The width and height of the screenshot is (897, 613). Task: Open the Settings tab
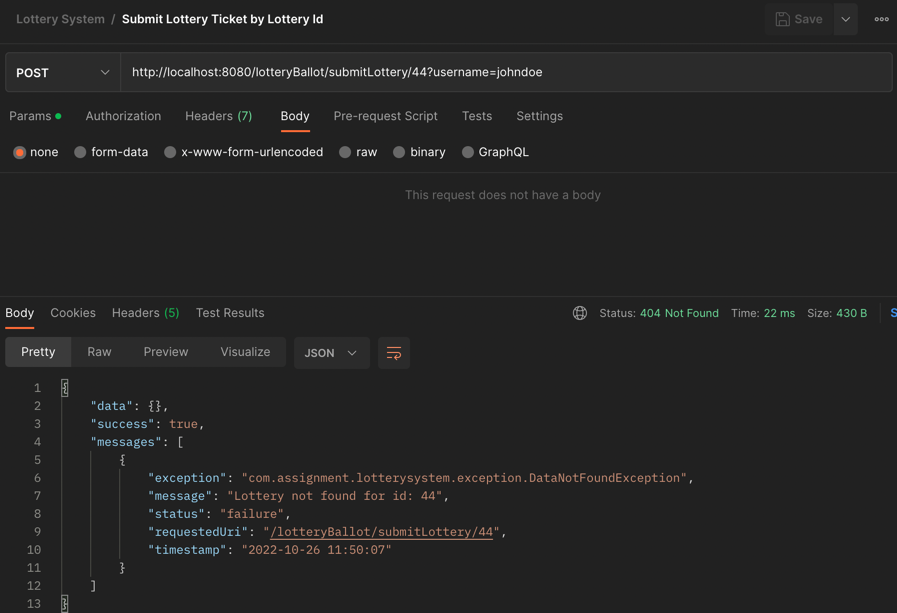539,116
